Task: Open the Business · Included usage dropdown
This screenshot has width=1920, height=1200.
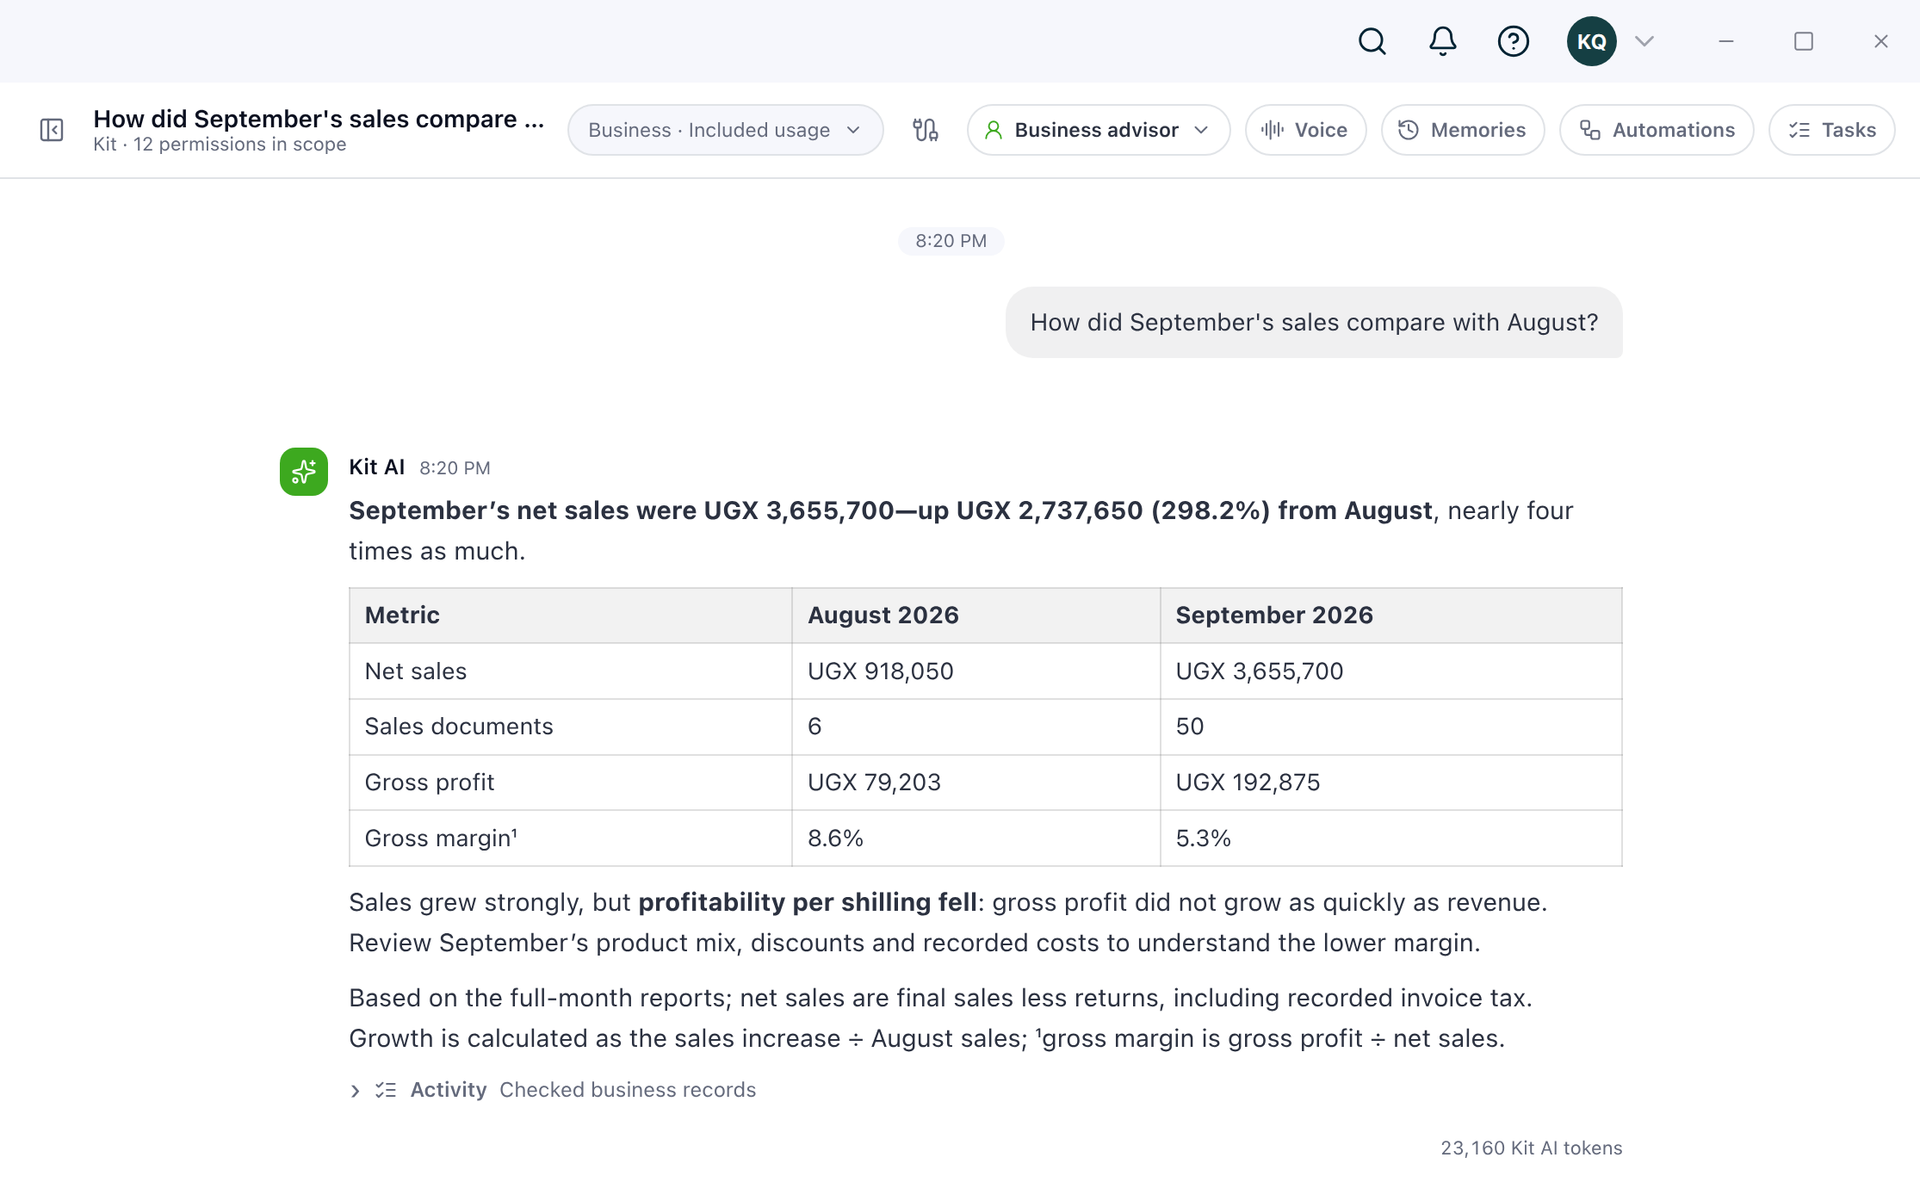Action: coord(725,130)
